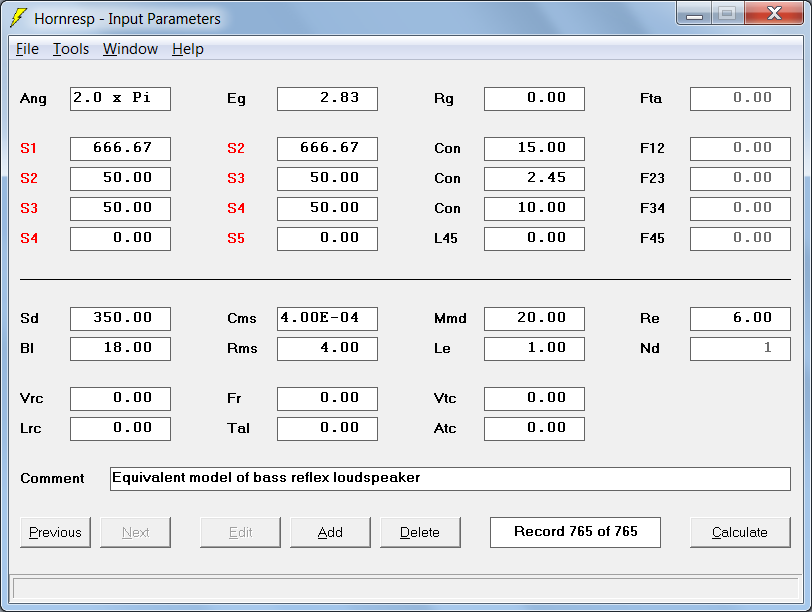Click the Add record button
Image resolution: width=812 pixels, height=612 pixels.
330,532
